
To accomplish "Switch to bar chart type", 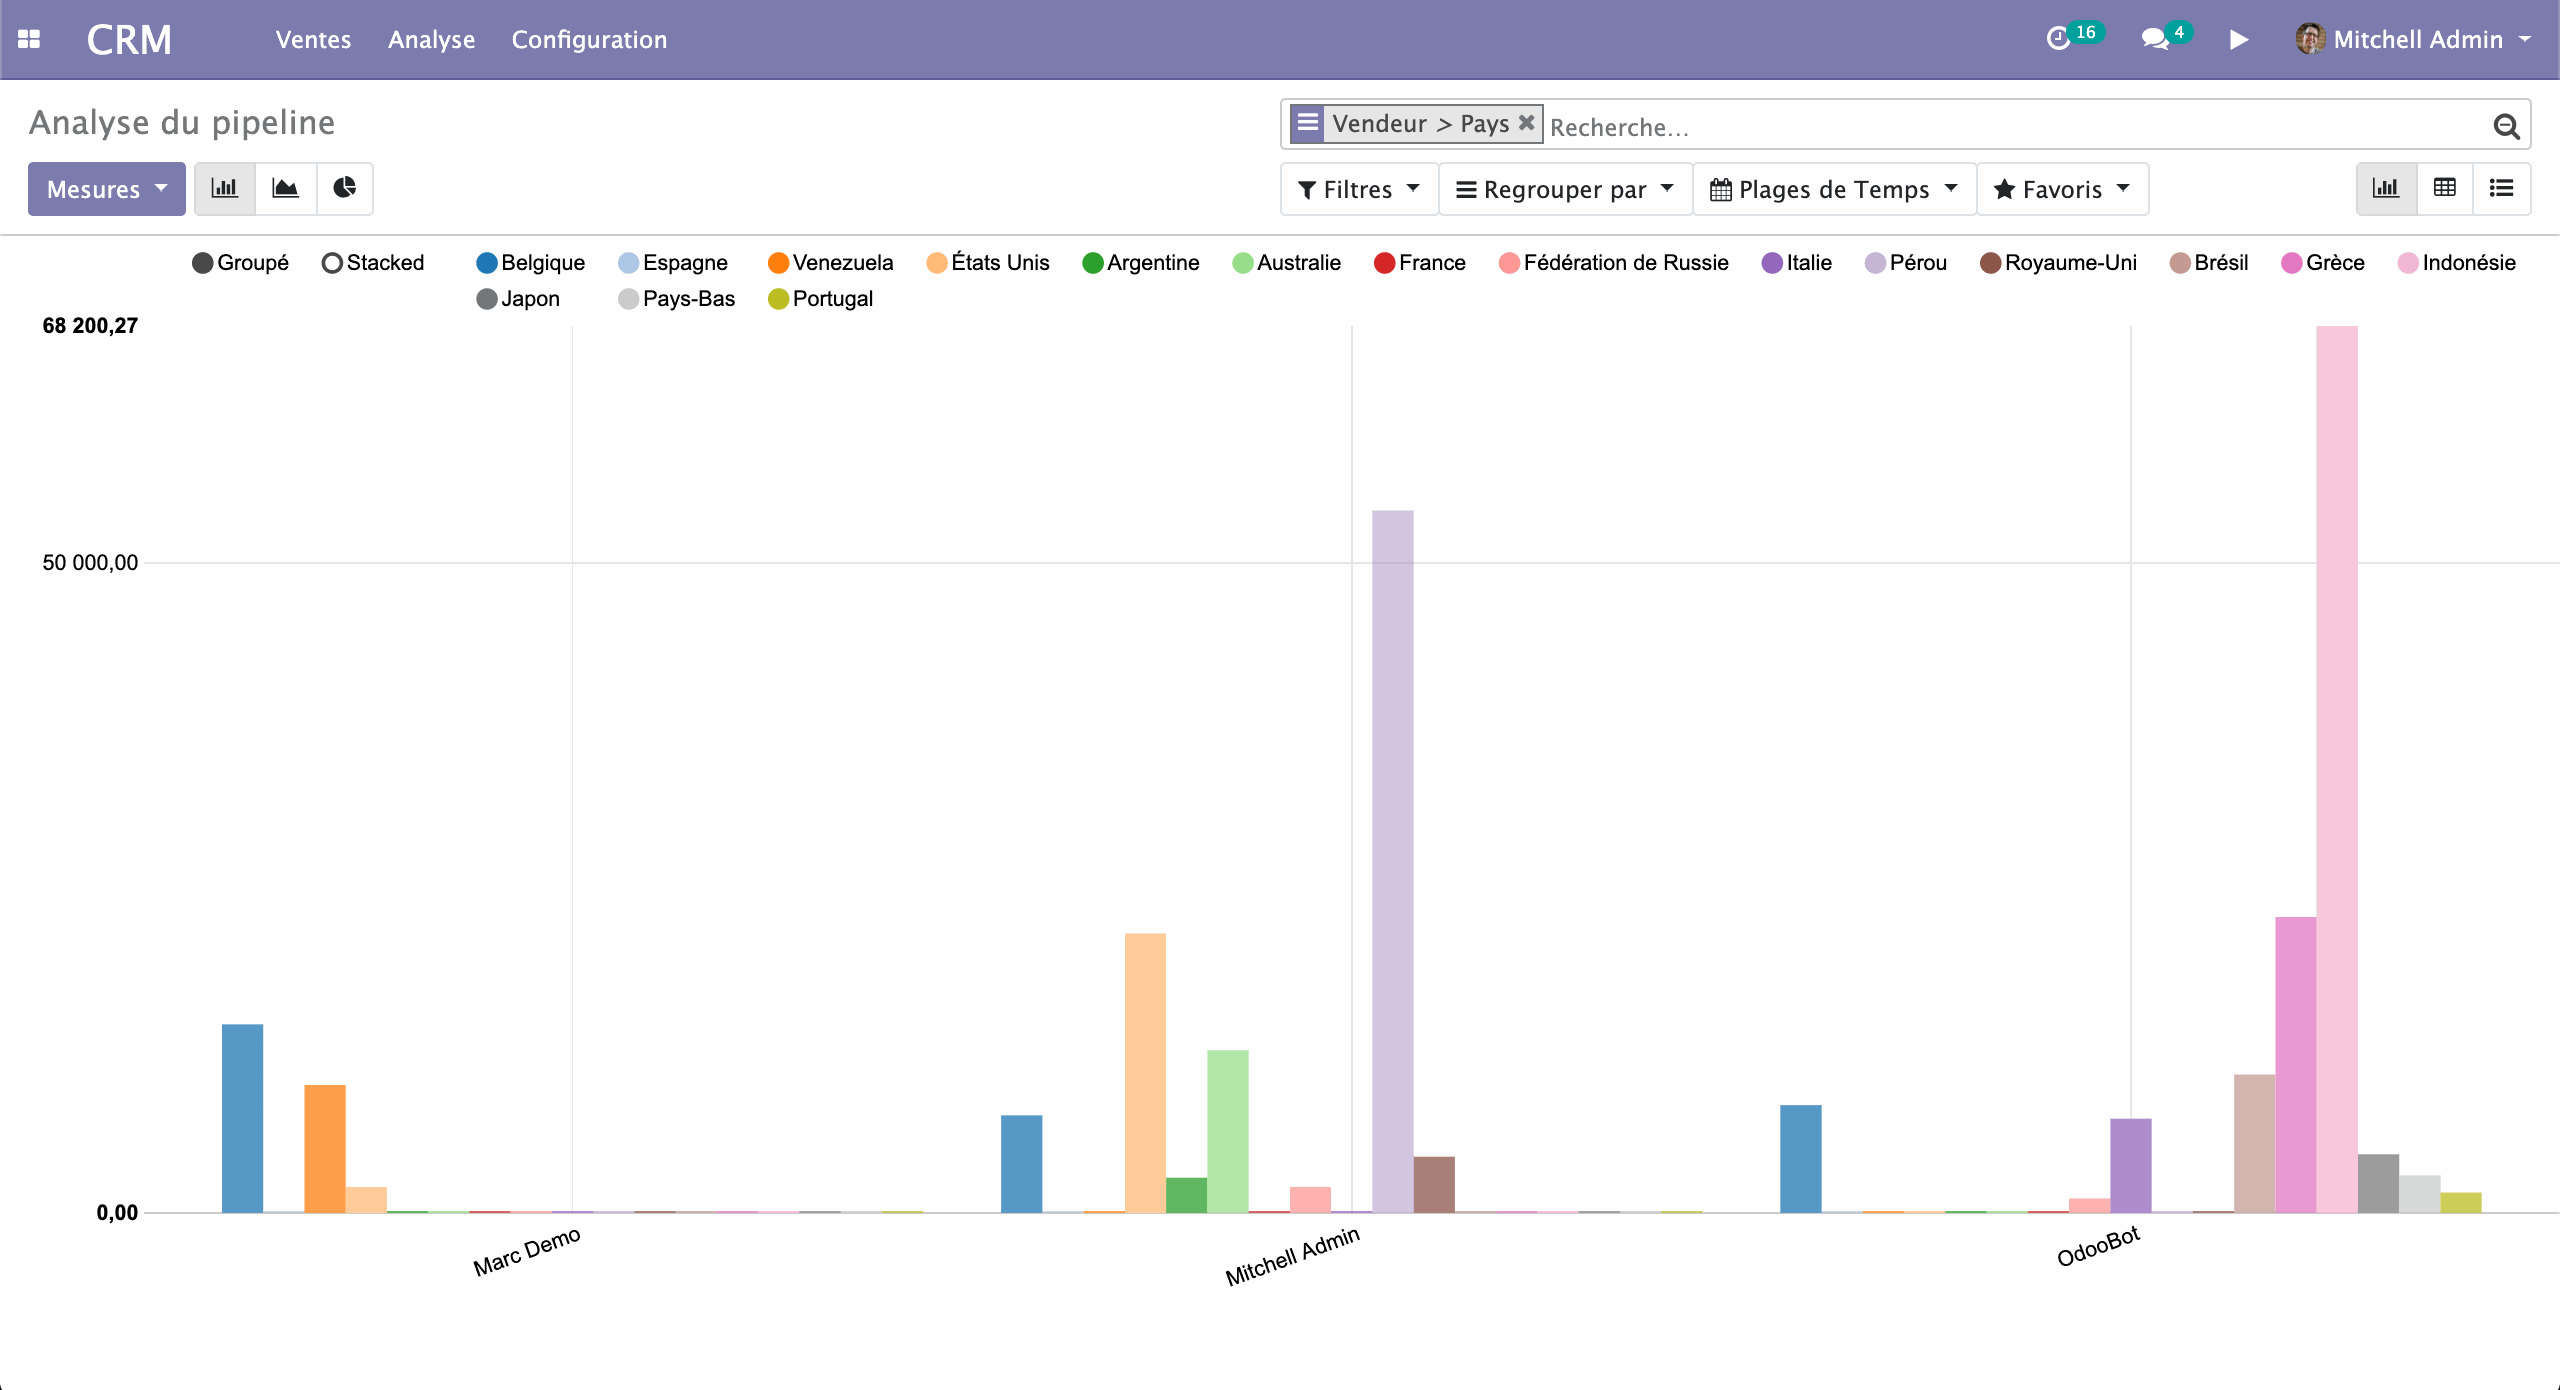I will 225,188.
